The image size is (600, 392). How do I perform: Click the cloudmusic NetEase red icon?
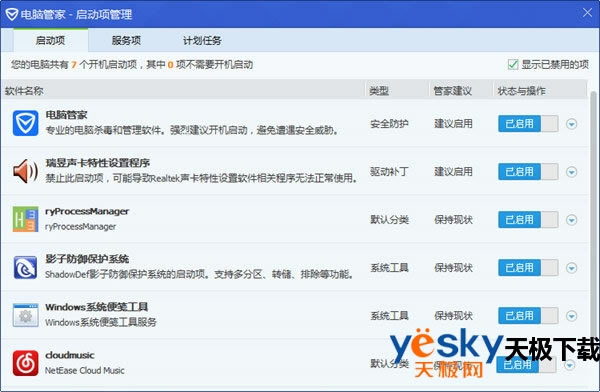(x=25, y=363)
